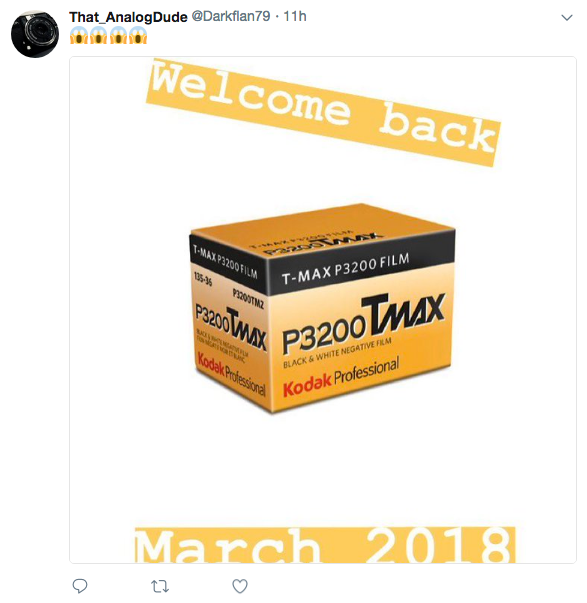Click the last screaming face emoji
The image size is (587, 603).
point(138,35)
